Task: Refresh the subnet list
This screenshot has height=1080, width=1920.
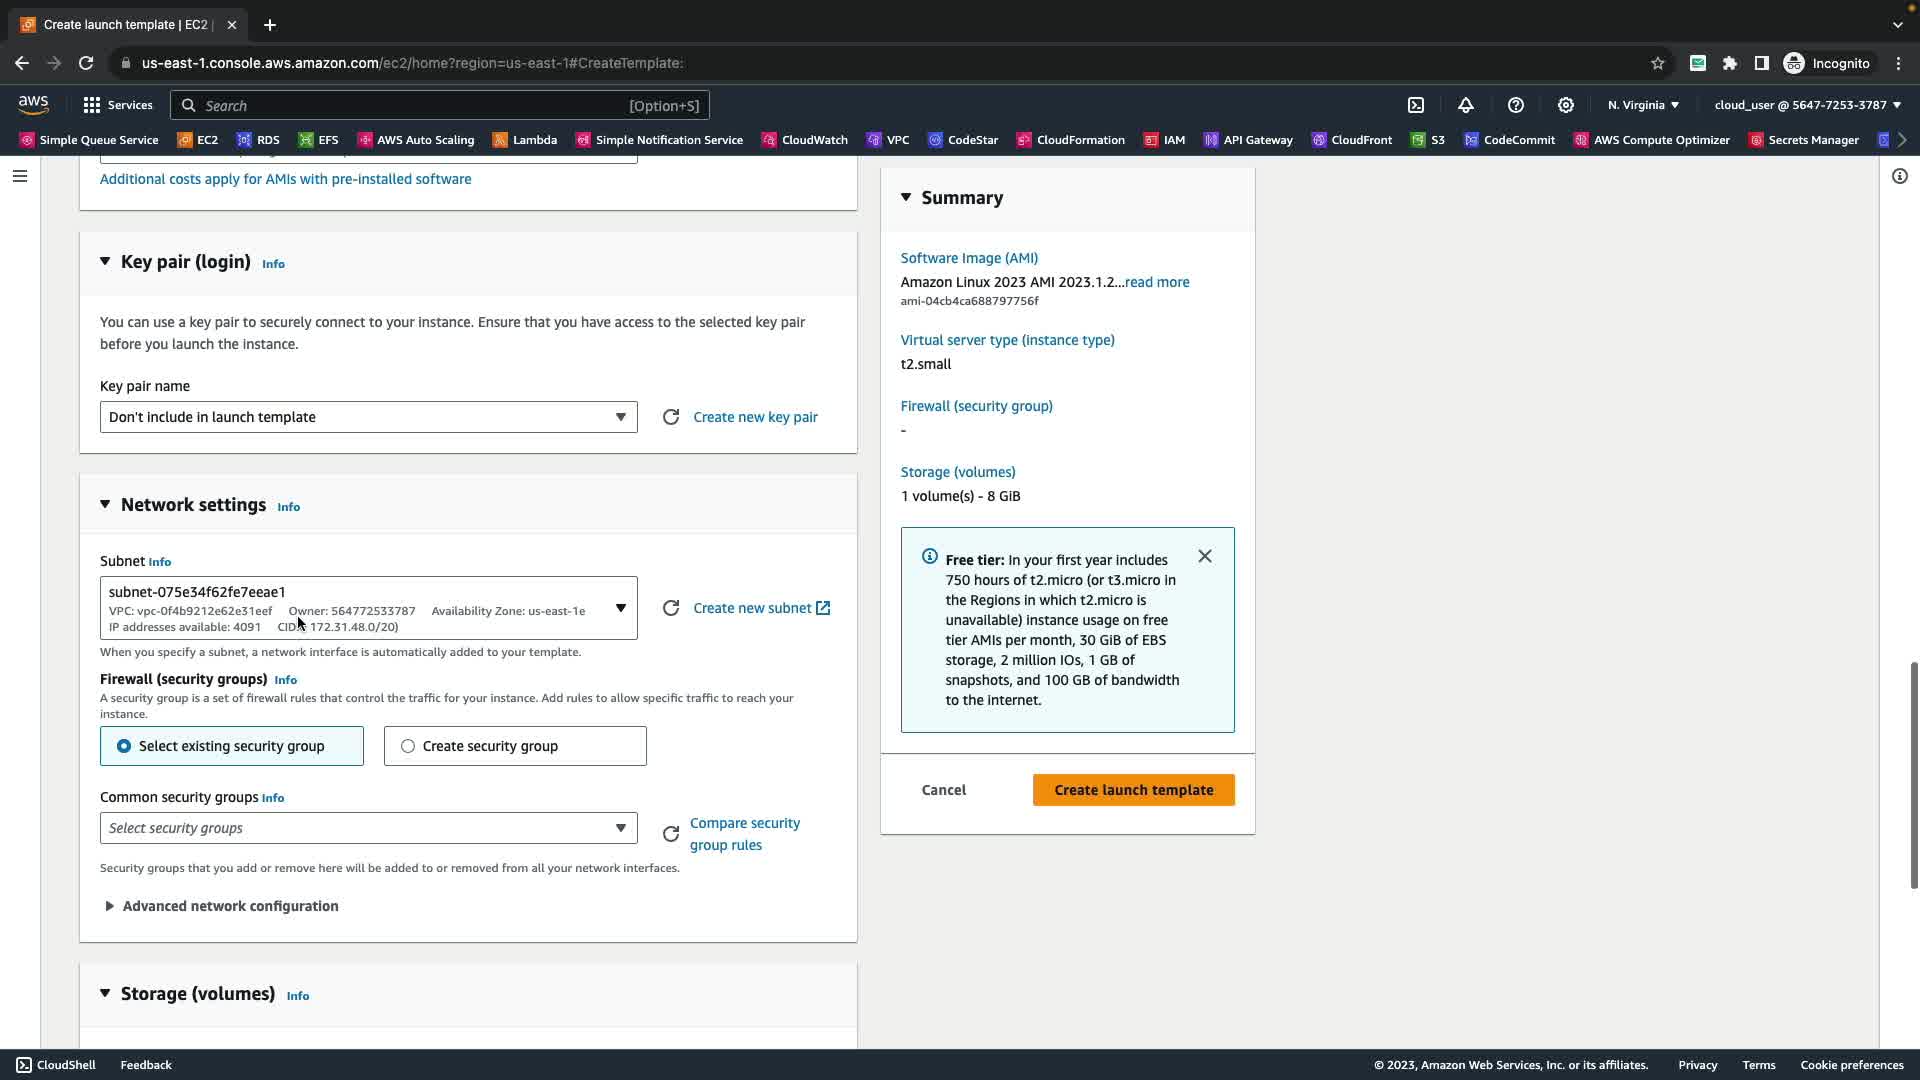Action: coord(671,608)
